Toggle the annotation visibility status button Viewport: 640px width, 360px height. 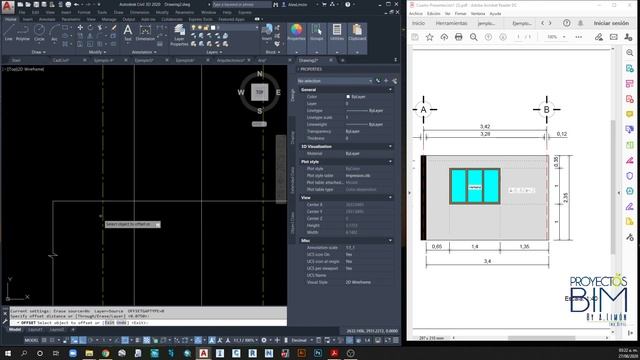[x=212, y=340]
